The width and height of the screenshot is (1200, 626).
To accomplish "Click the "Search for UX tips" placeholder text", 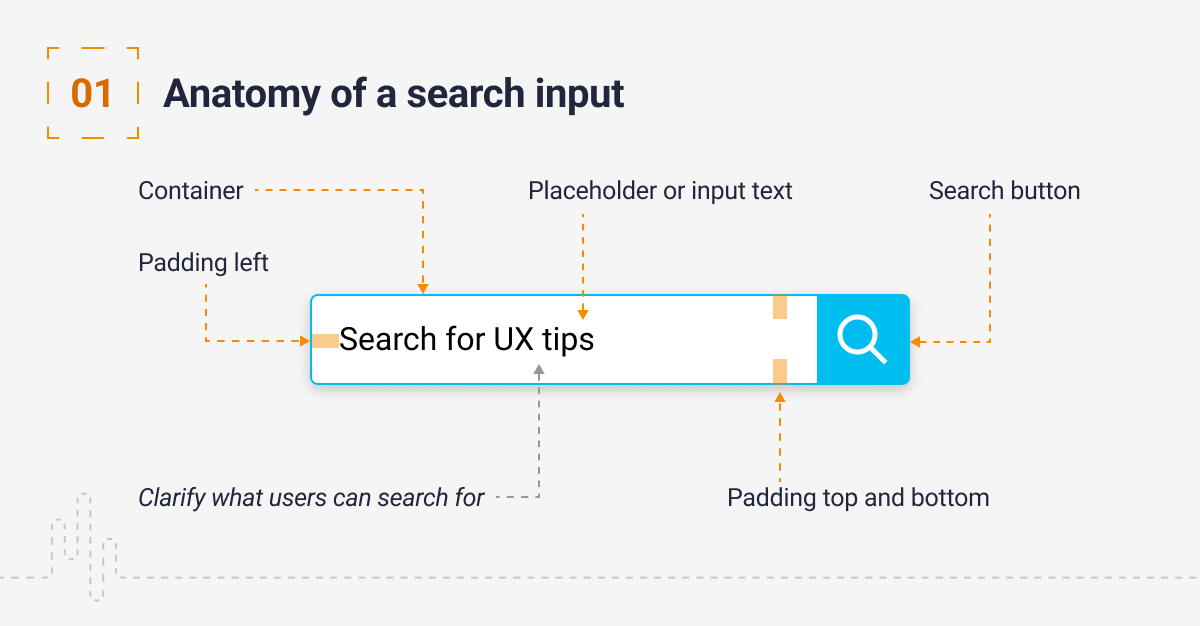I will [x=467, y=339].
